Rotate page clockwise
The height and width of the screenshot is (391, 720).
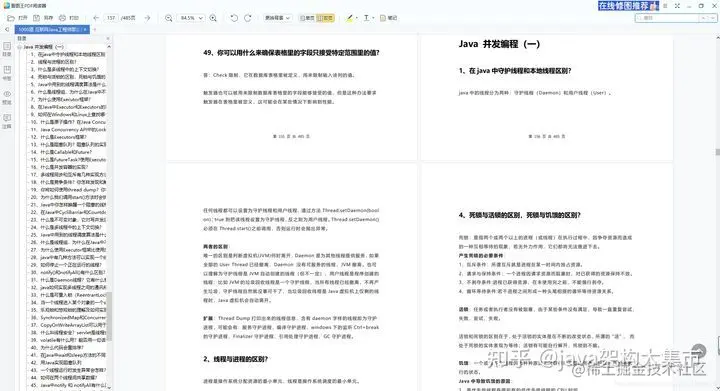point(248,18)
